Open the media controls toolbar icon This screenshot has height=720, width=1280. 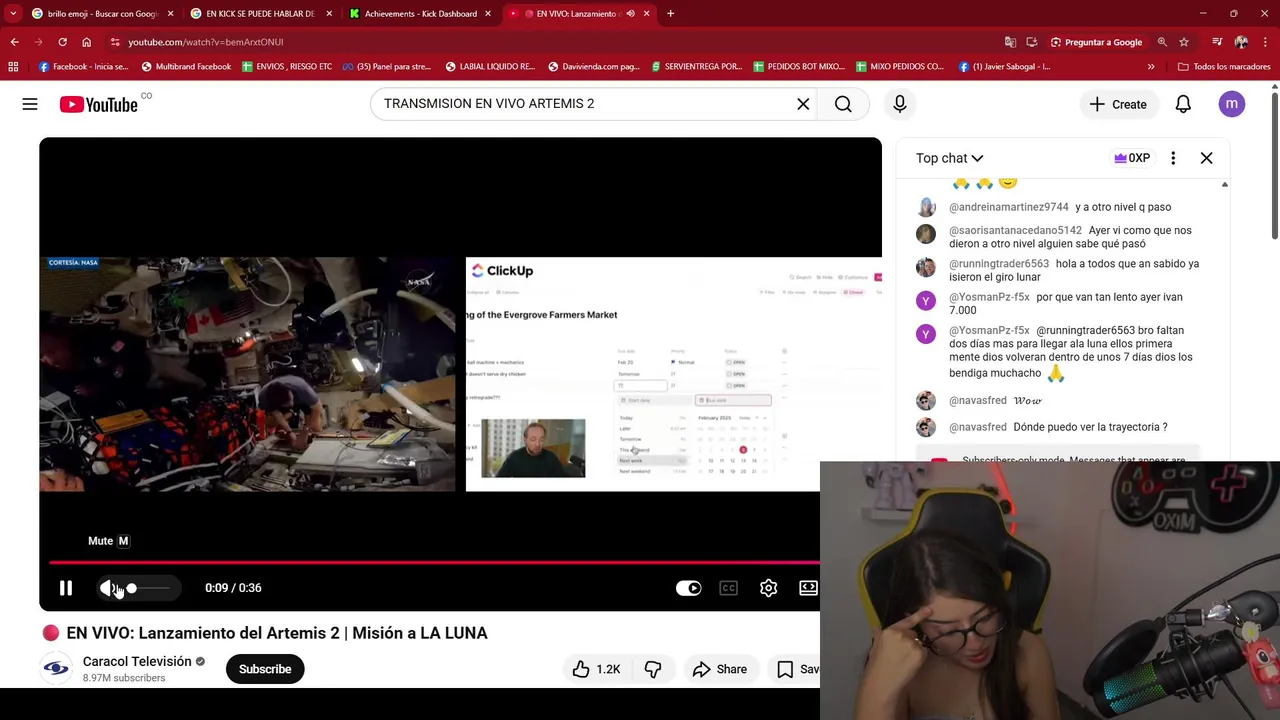1217,42
